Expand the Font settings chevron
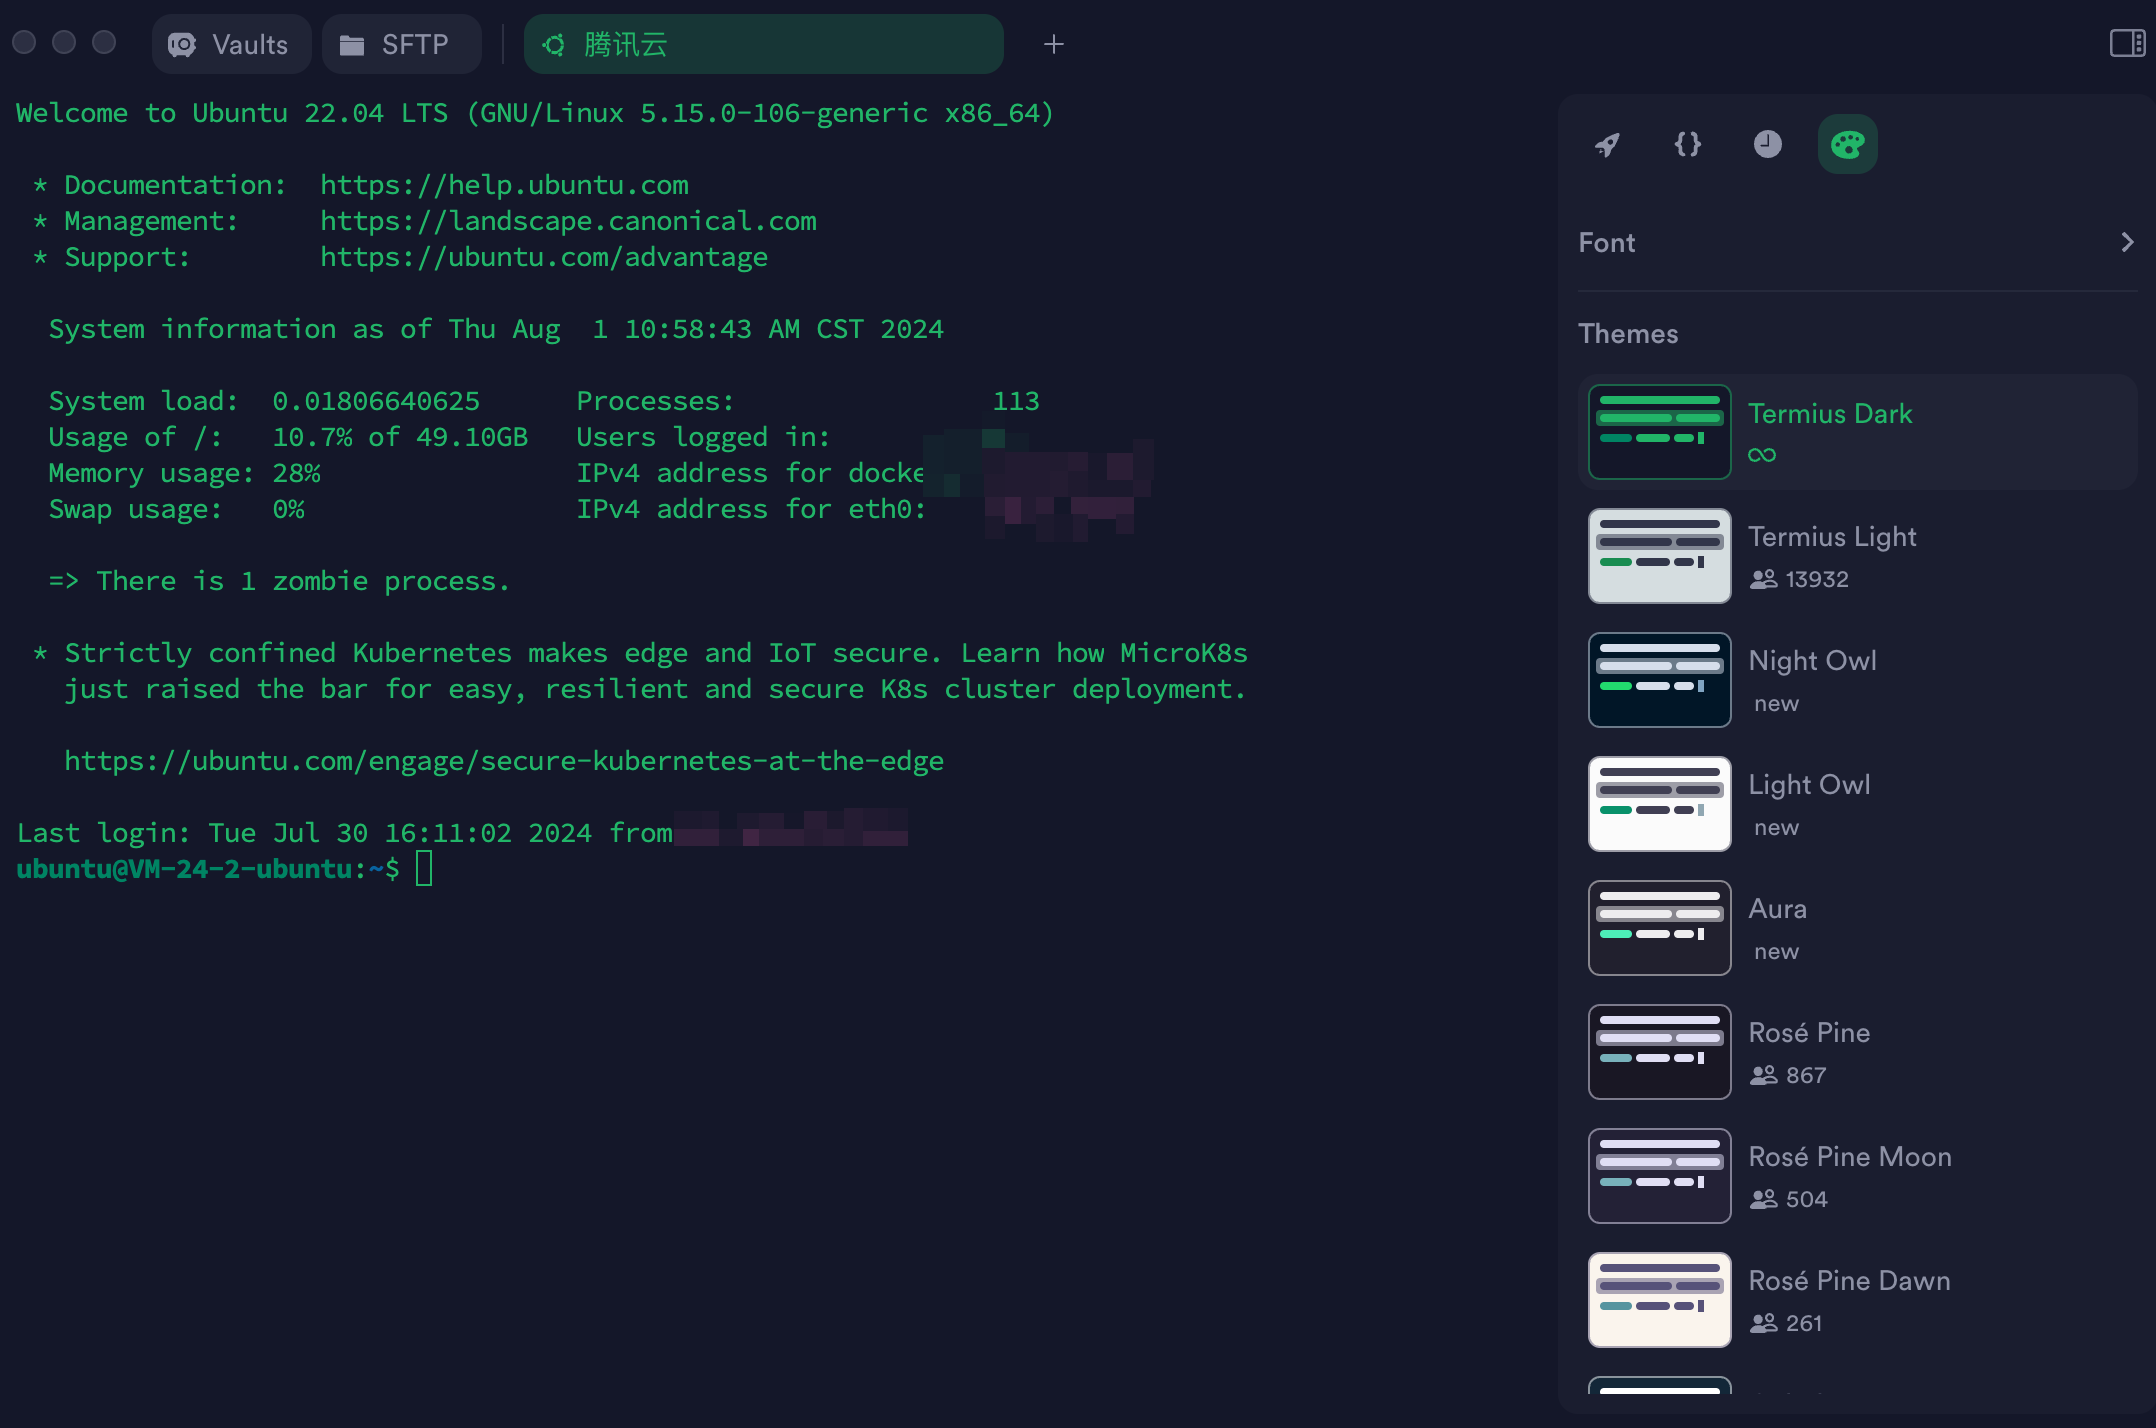The height and width of the screenshot is (1428, 2156). (2127, 243)
